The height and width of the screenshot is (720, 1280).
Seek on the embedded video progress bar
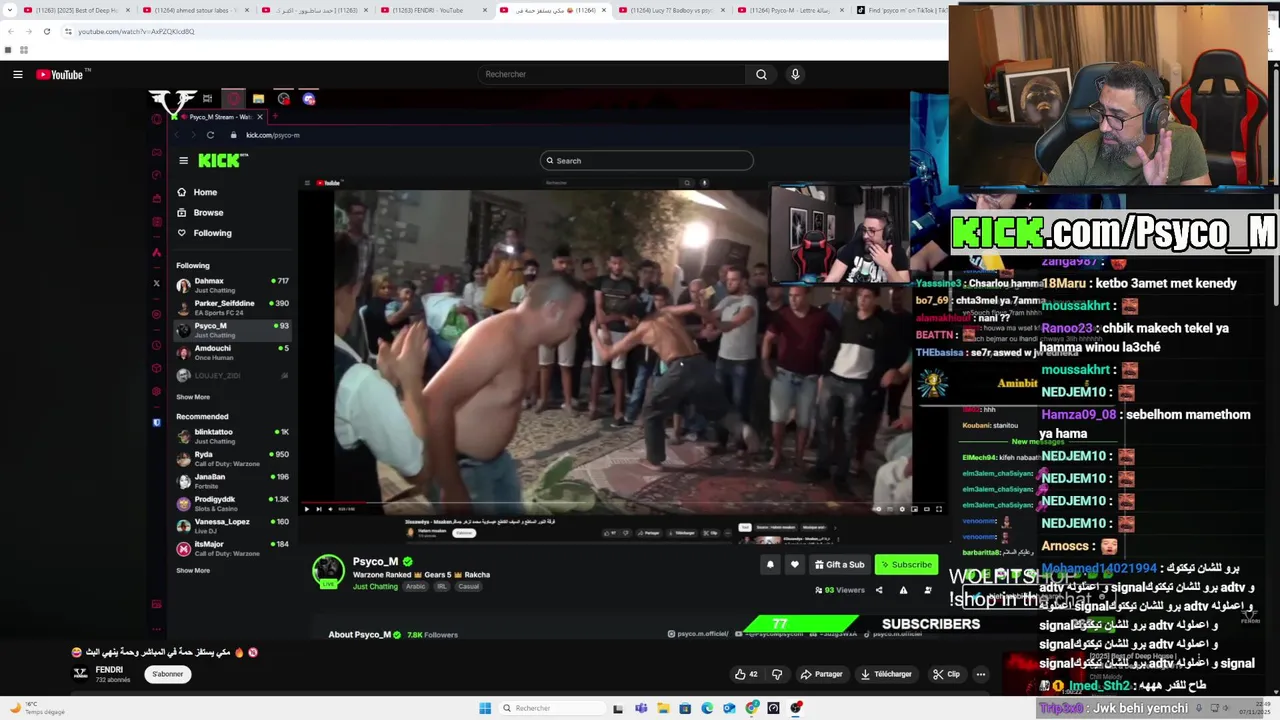point(623,502)
